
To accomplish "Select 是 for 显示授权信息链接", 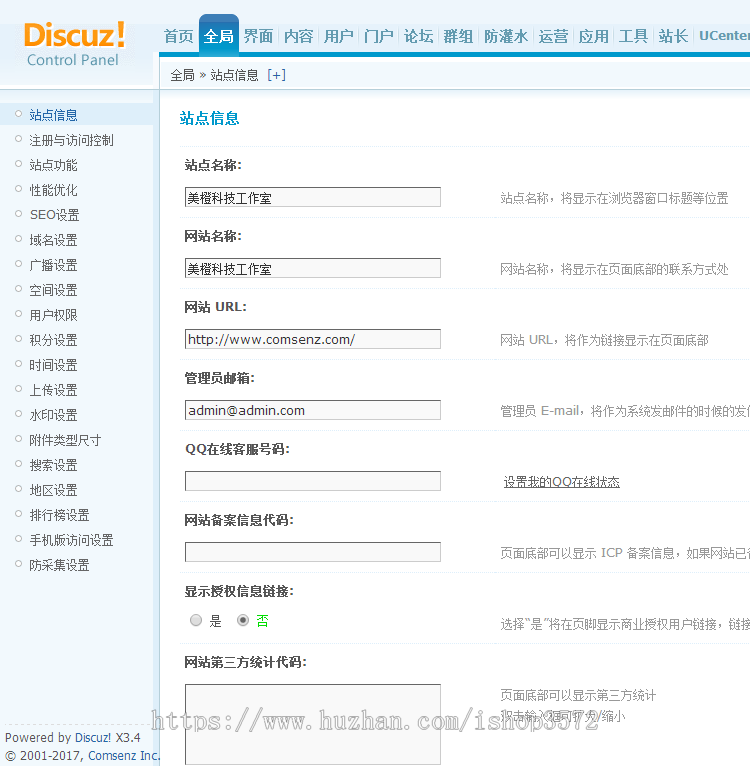I will [x=196, y=620].
